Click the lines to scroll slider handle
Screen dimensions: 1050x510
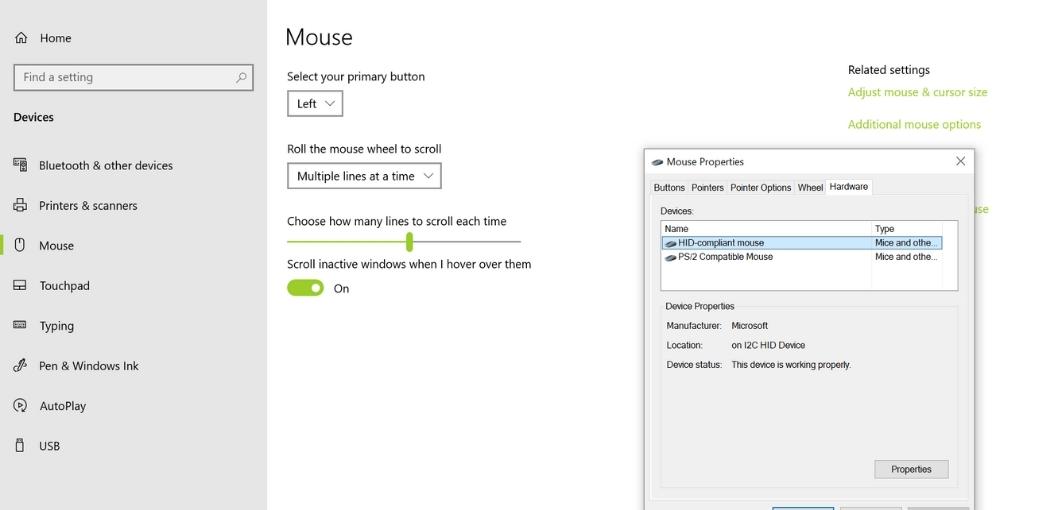click(x=409, y=242)
